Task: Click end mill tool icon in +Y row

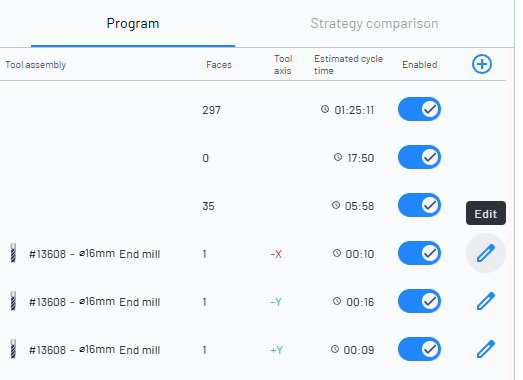Action: (x=13, y=349)
